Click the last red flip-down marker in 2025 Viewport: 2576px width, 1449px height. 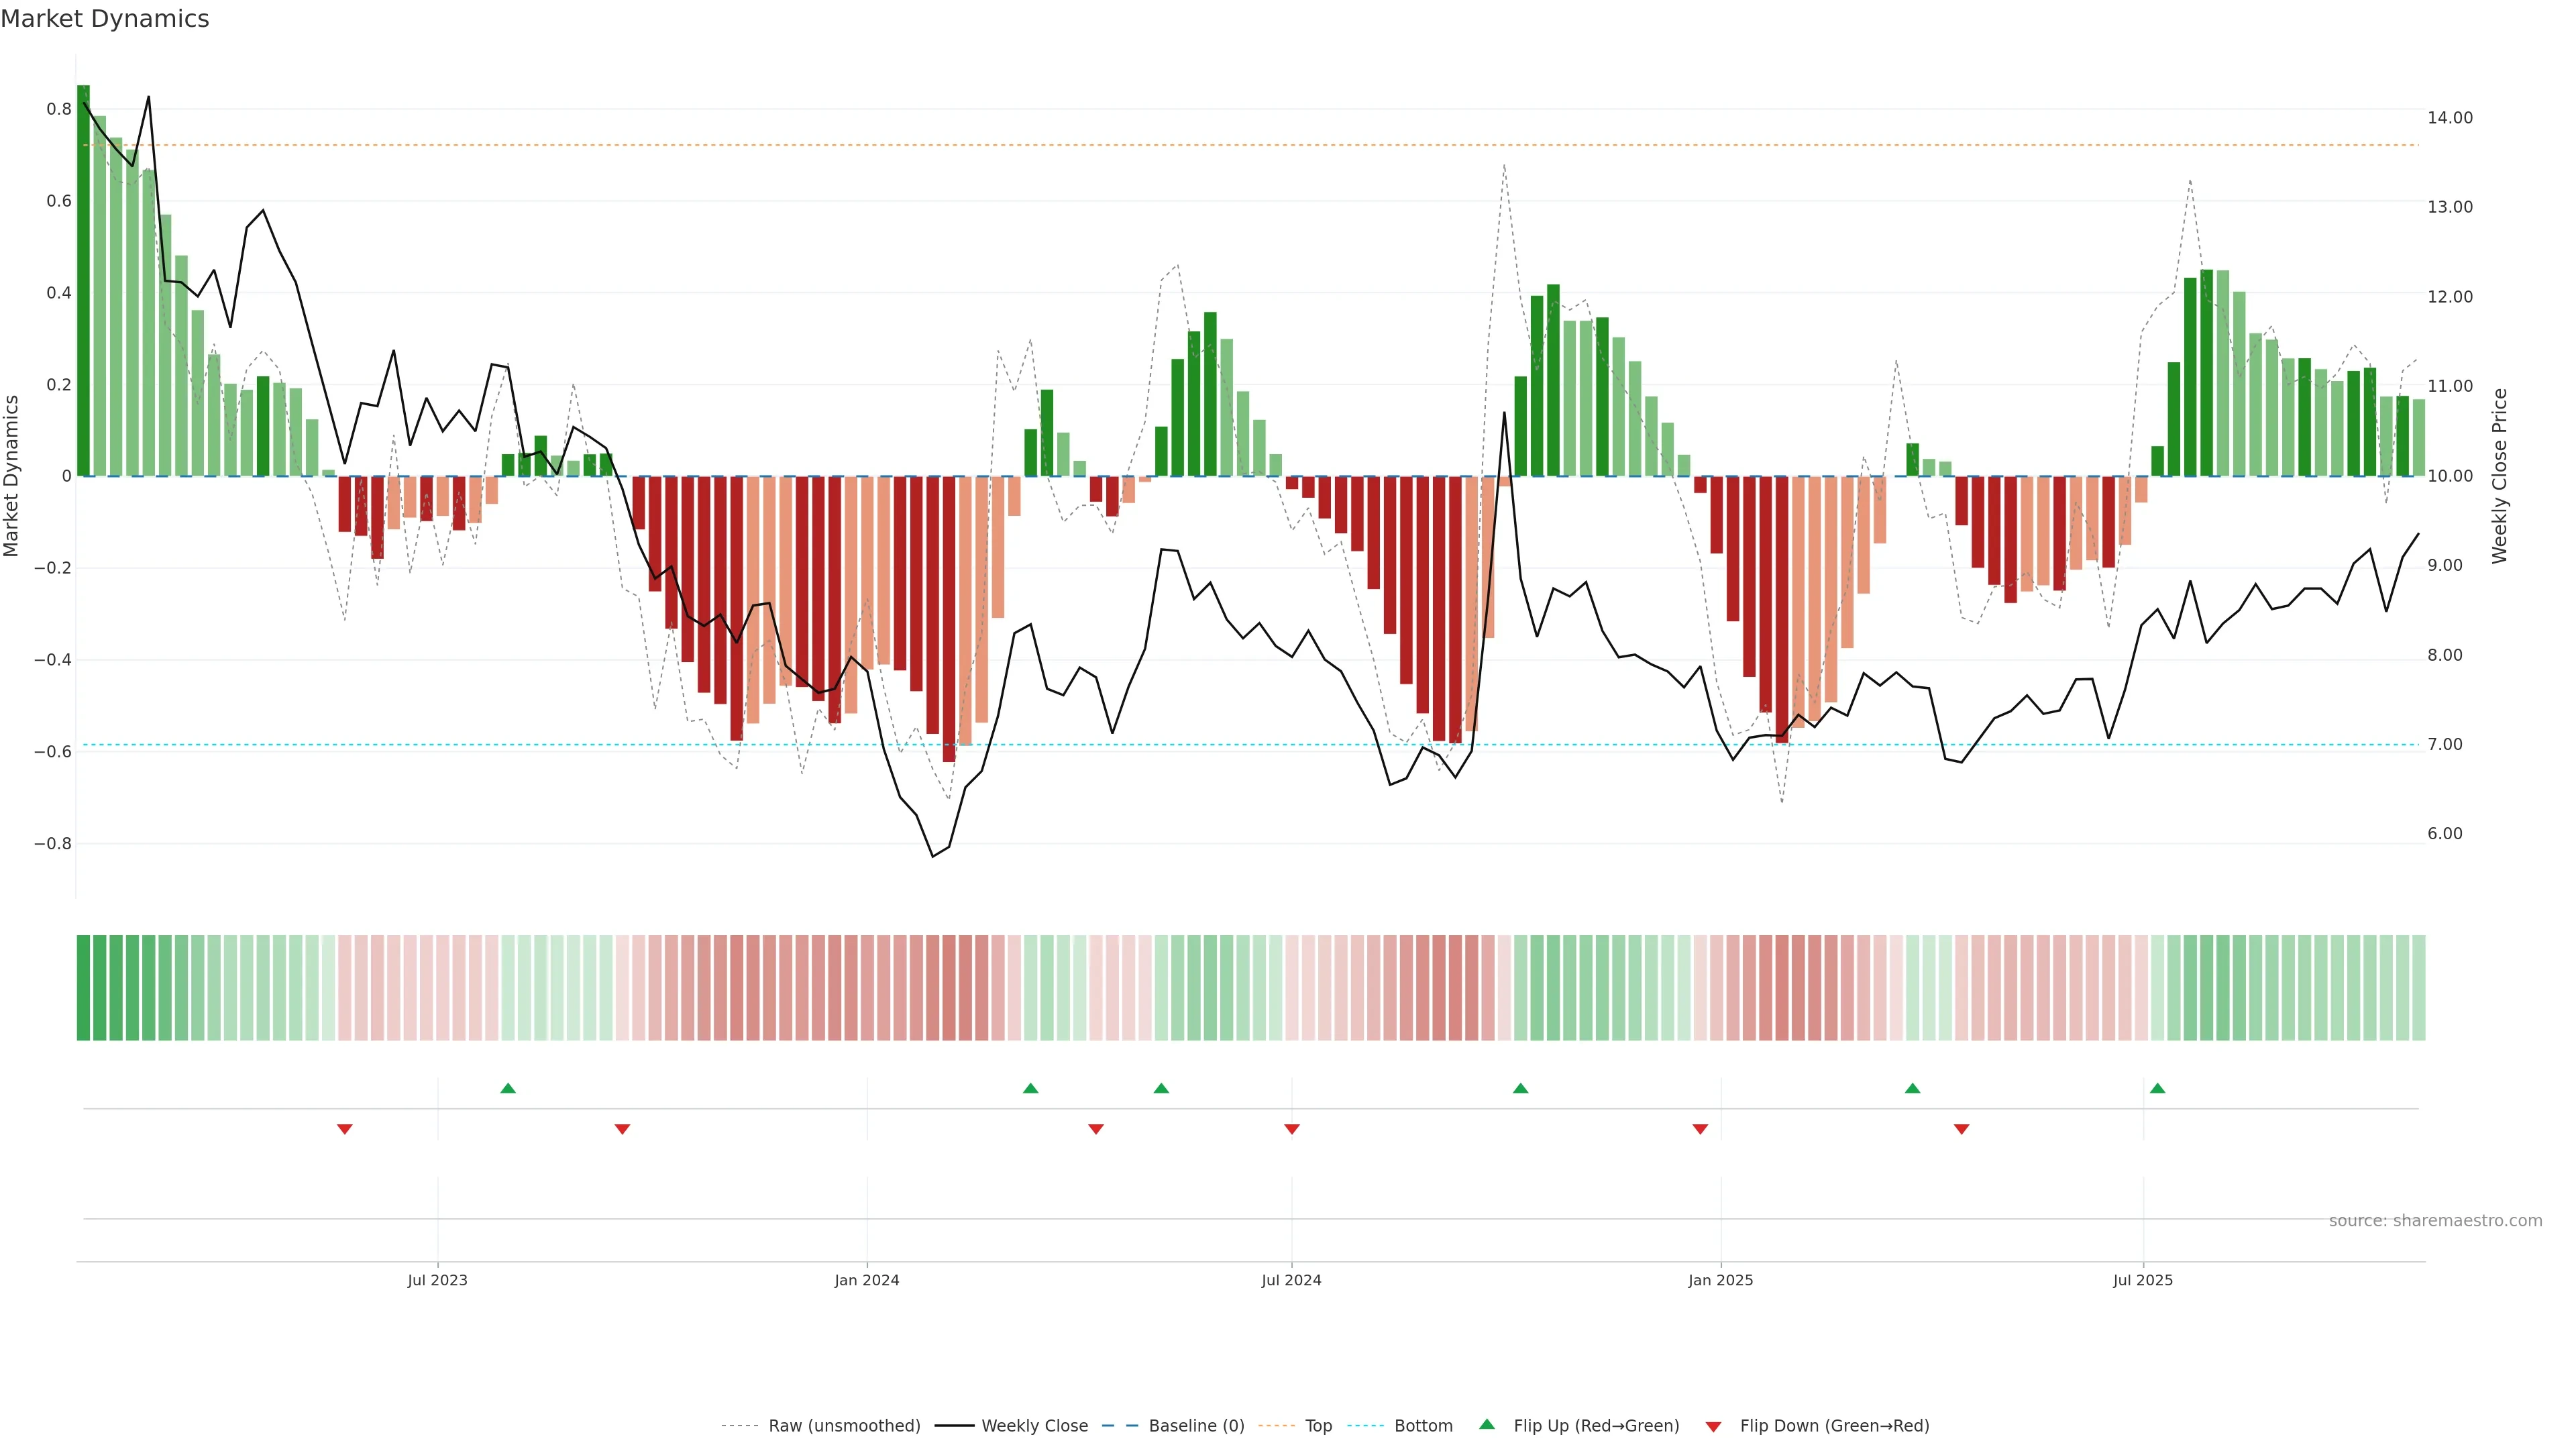pos(1961,1129)
